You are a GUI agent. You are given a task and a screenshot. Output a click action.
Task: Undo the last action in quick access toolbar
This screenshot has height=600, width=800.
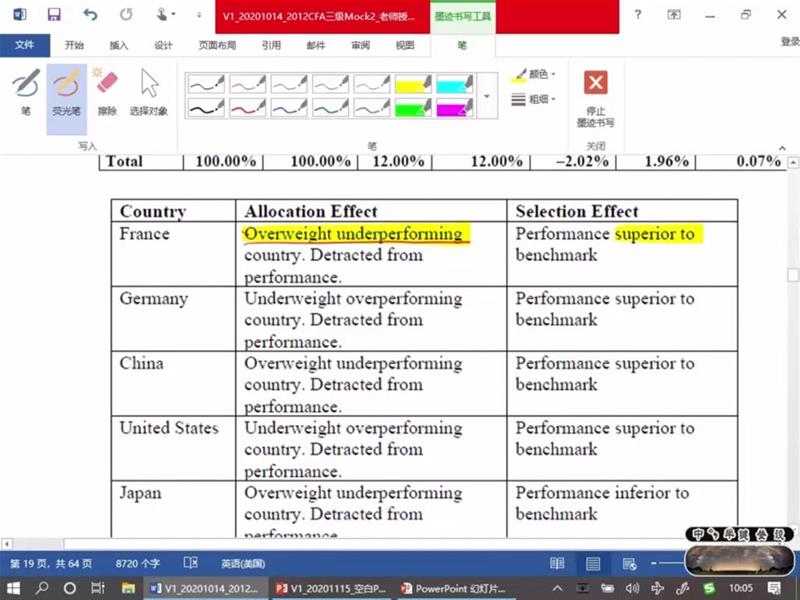(x=90, y=15)
